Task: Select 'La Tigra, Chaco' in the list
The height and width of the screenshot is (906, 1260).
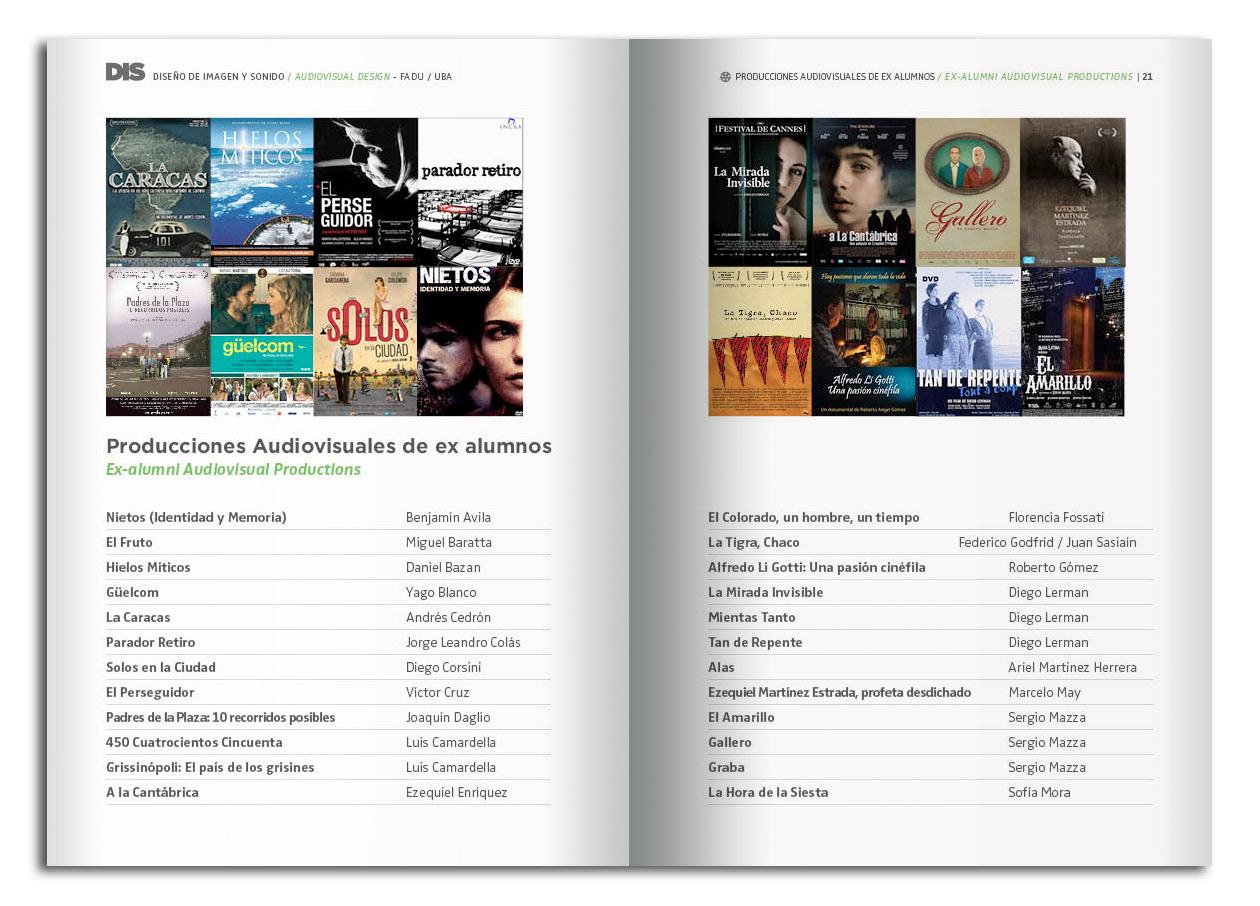Action: coord(754,542)
